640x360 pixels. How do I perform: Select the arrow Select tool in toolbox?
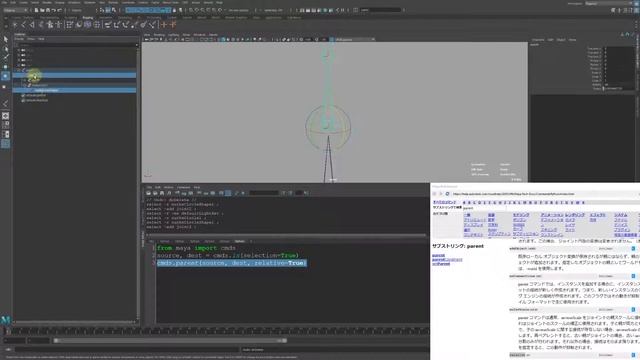click(x=5, y=39)
